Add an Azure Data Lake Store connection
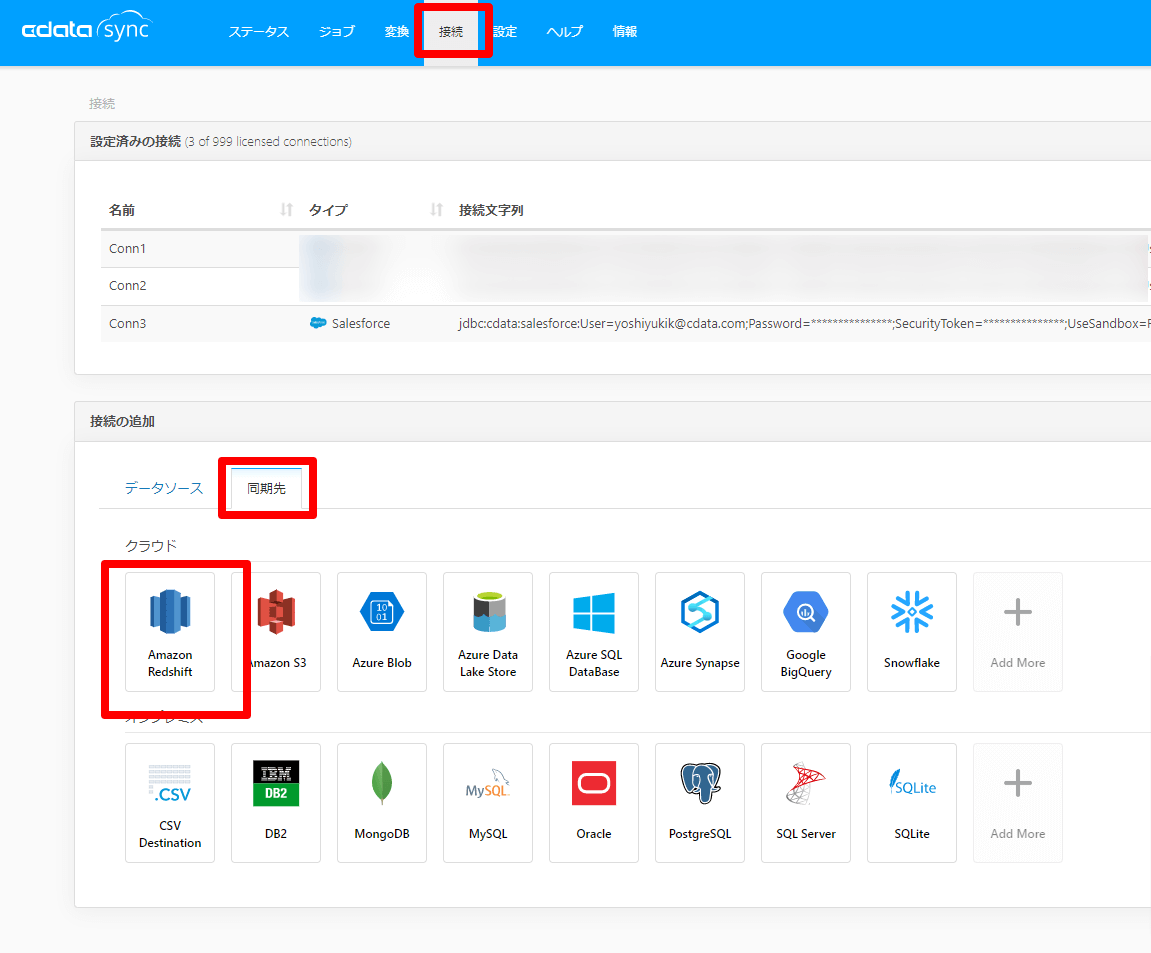1151x953 pixels. 488,631
